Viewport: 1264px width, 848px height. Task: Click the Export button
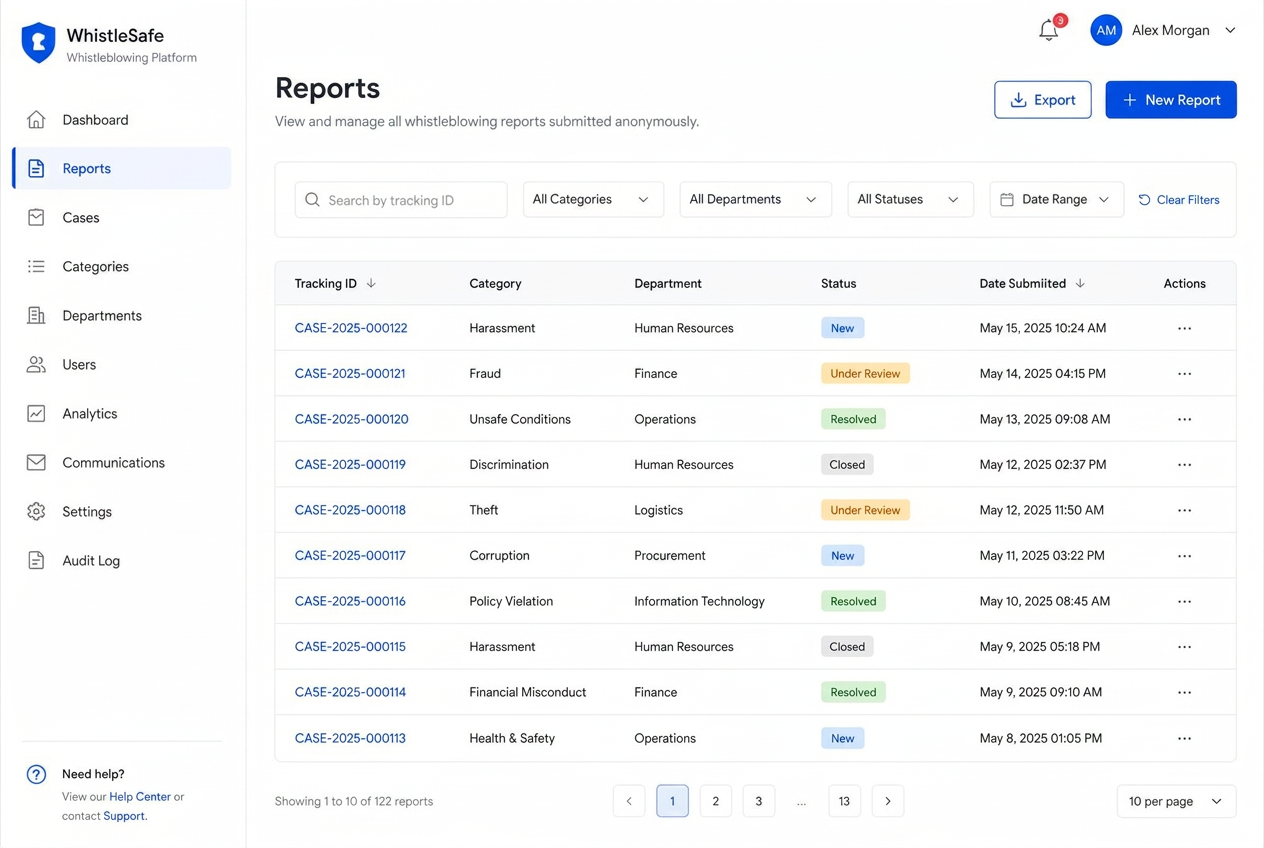tap(1043, 100)
